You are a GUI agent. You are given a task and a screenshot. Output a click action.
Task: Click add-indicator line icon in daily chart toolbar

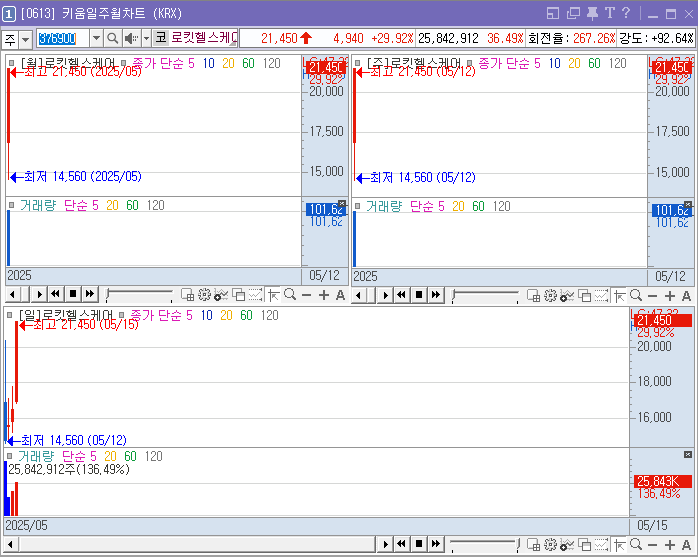(567, 545)
